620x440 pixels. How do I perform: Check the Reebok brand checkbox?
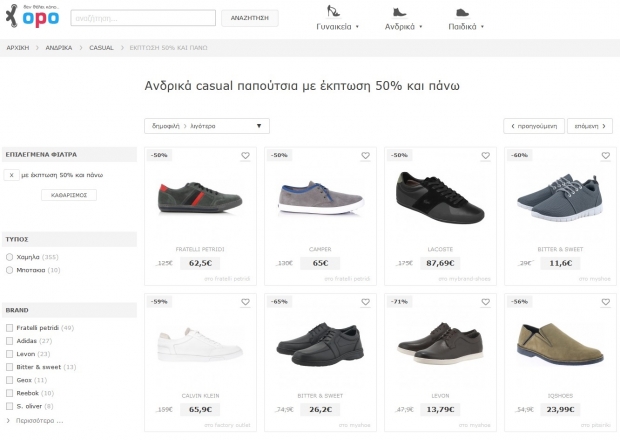(9, 393)
